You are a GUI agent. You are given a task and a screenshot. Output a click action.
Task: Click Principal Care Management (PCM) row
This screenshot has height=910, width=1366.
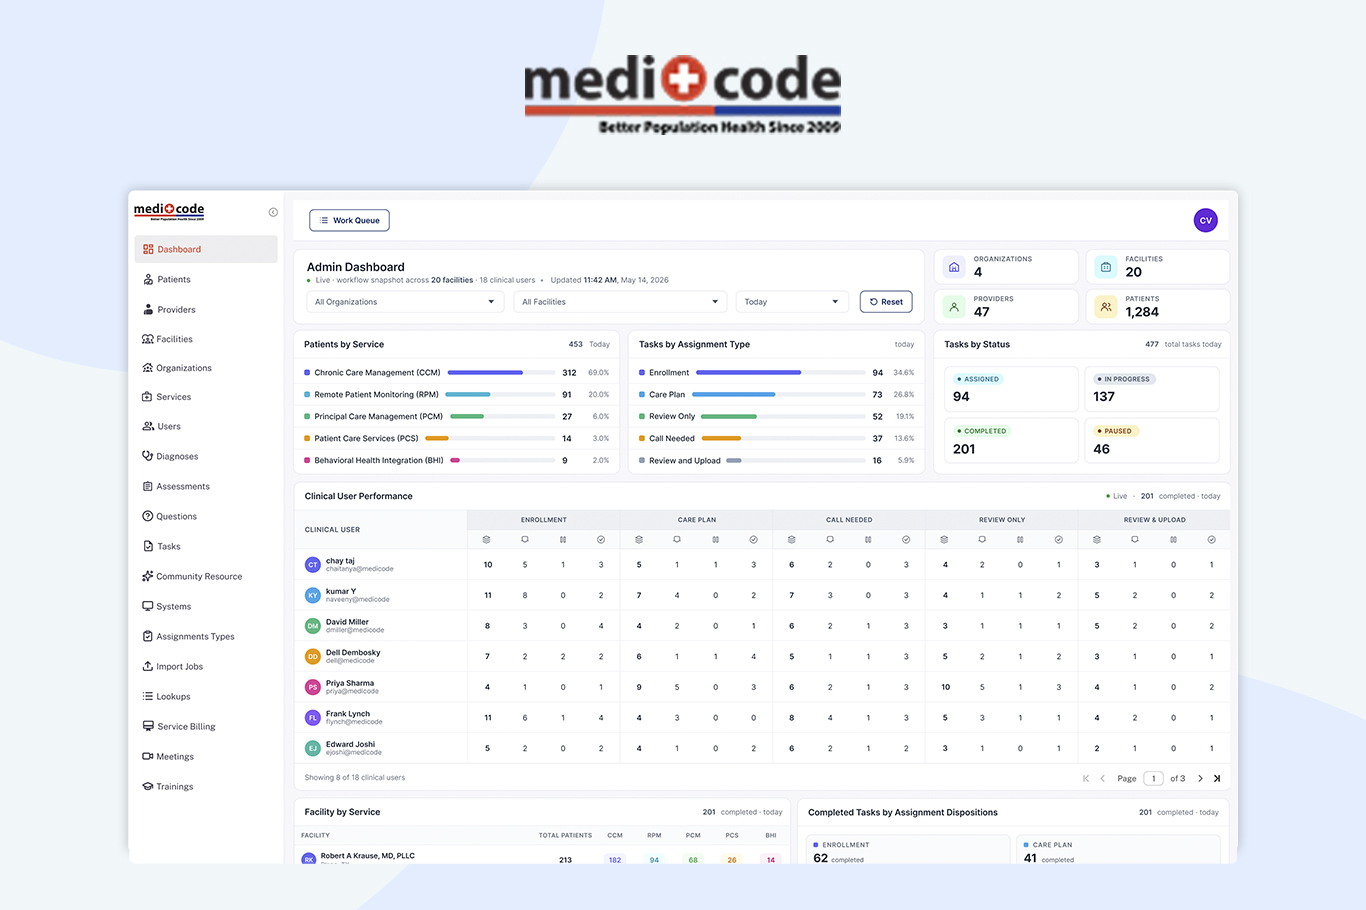pos(457,417)
